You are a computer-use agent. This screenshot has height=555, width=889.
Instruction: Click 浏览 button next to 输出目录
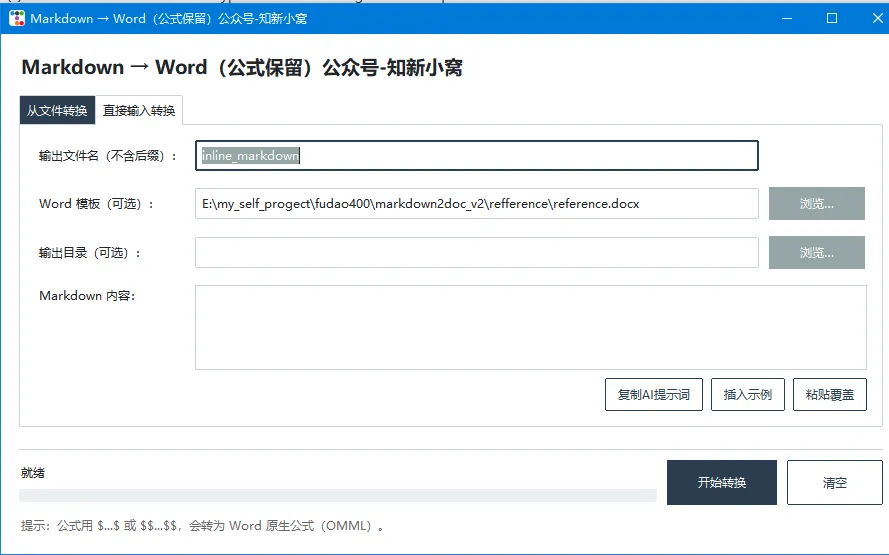click(816, 252)
